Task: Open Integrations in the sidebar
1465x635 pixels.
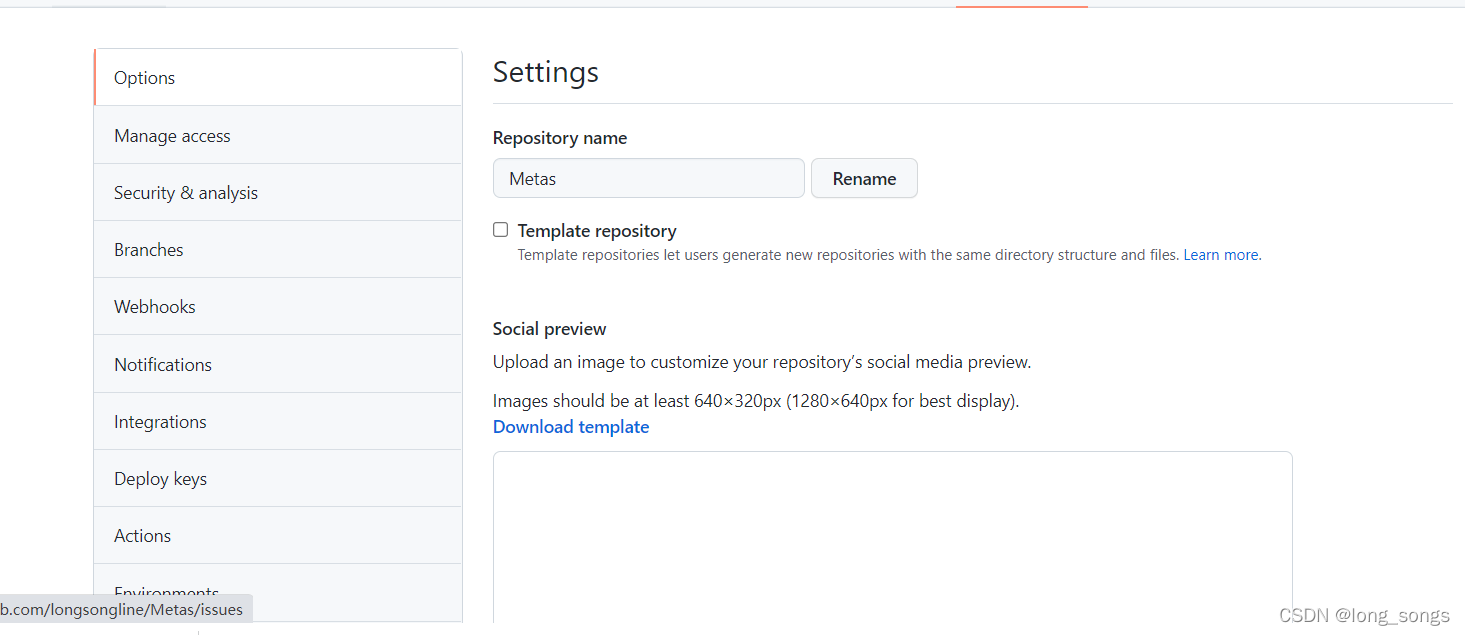Action: (160, 422)
